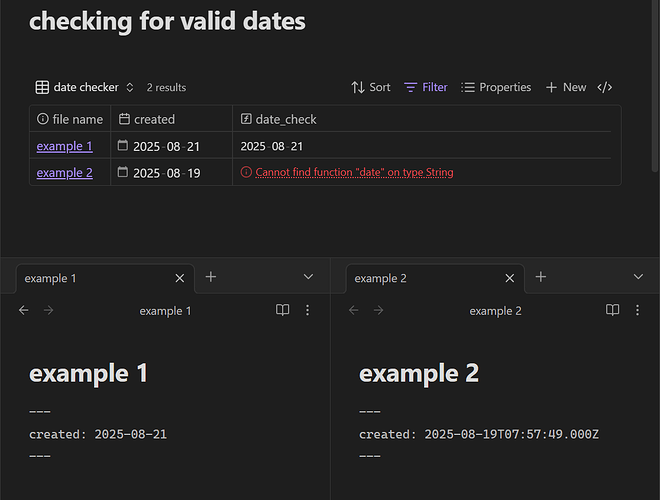This screenshot has height=500, width=660.
Task: Open more options for example 1
Action: click(x=307, y=311)
